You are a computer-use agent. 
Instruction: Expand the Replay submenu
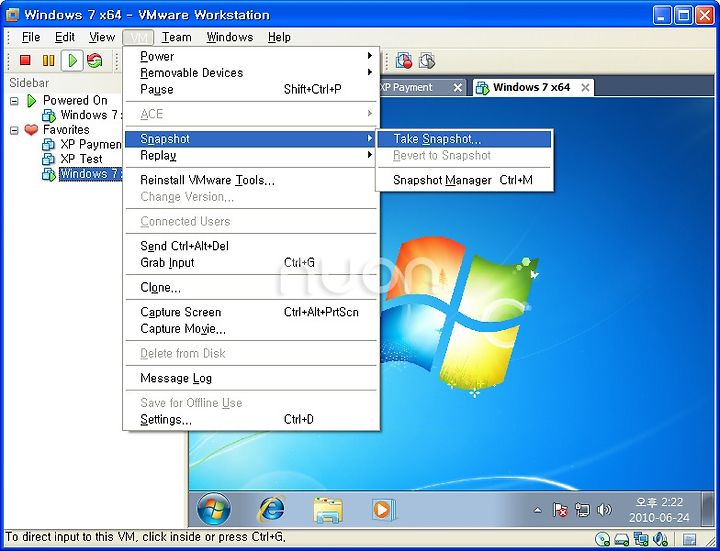point(251,156)
